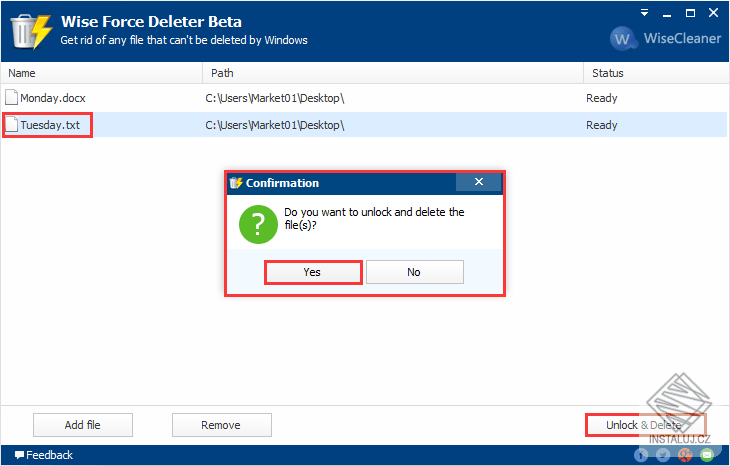Image resolution: width=730 pixels, height=466 pixels.
Task: Cancel deletion with the No button
Action: (414, 272)
